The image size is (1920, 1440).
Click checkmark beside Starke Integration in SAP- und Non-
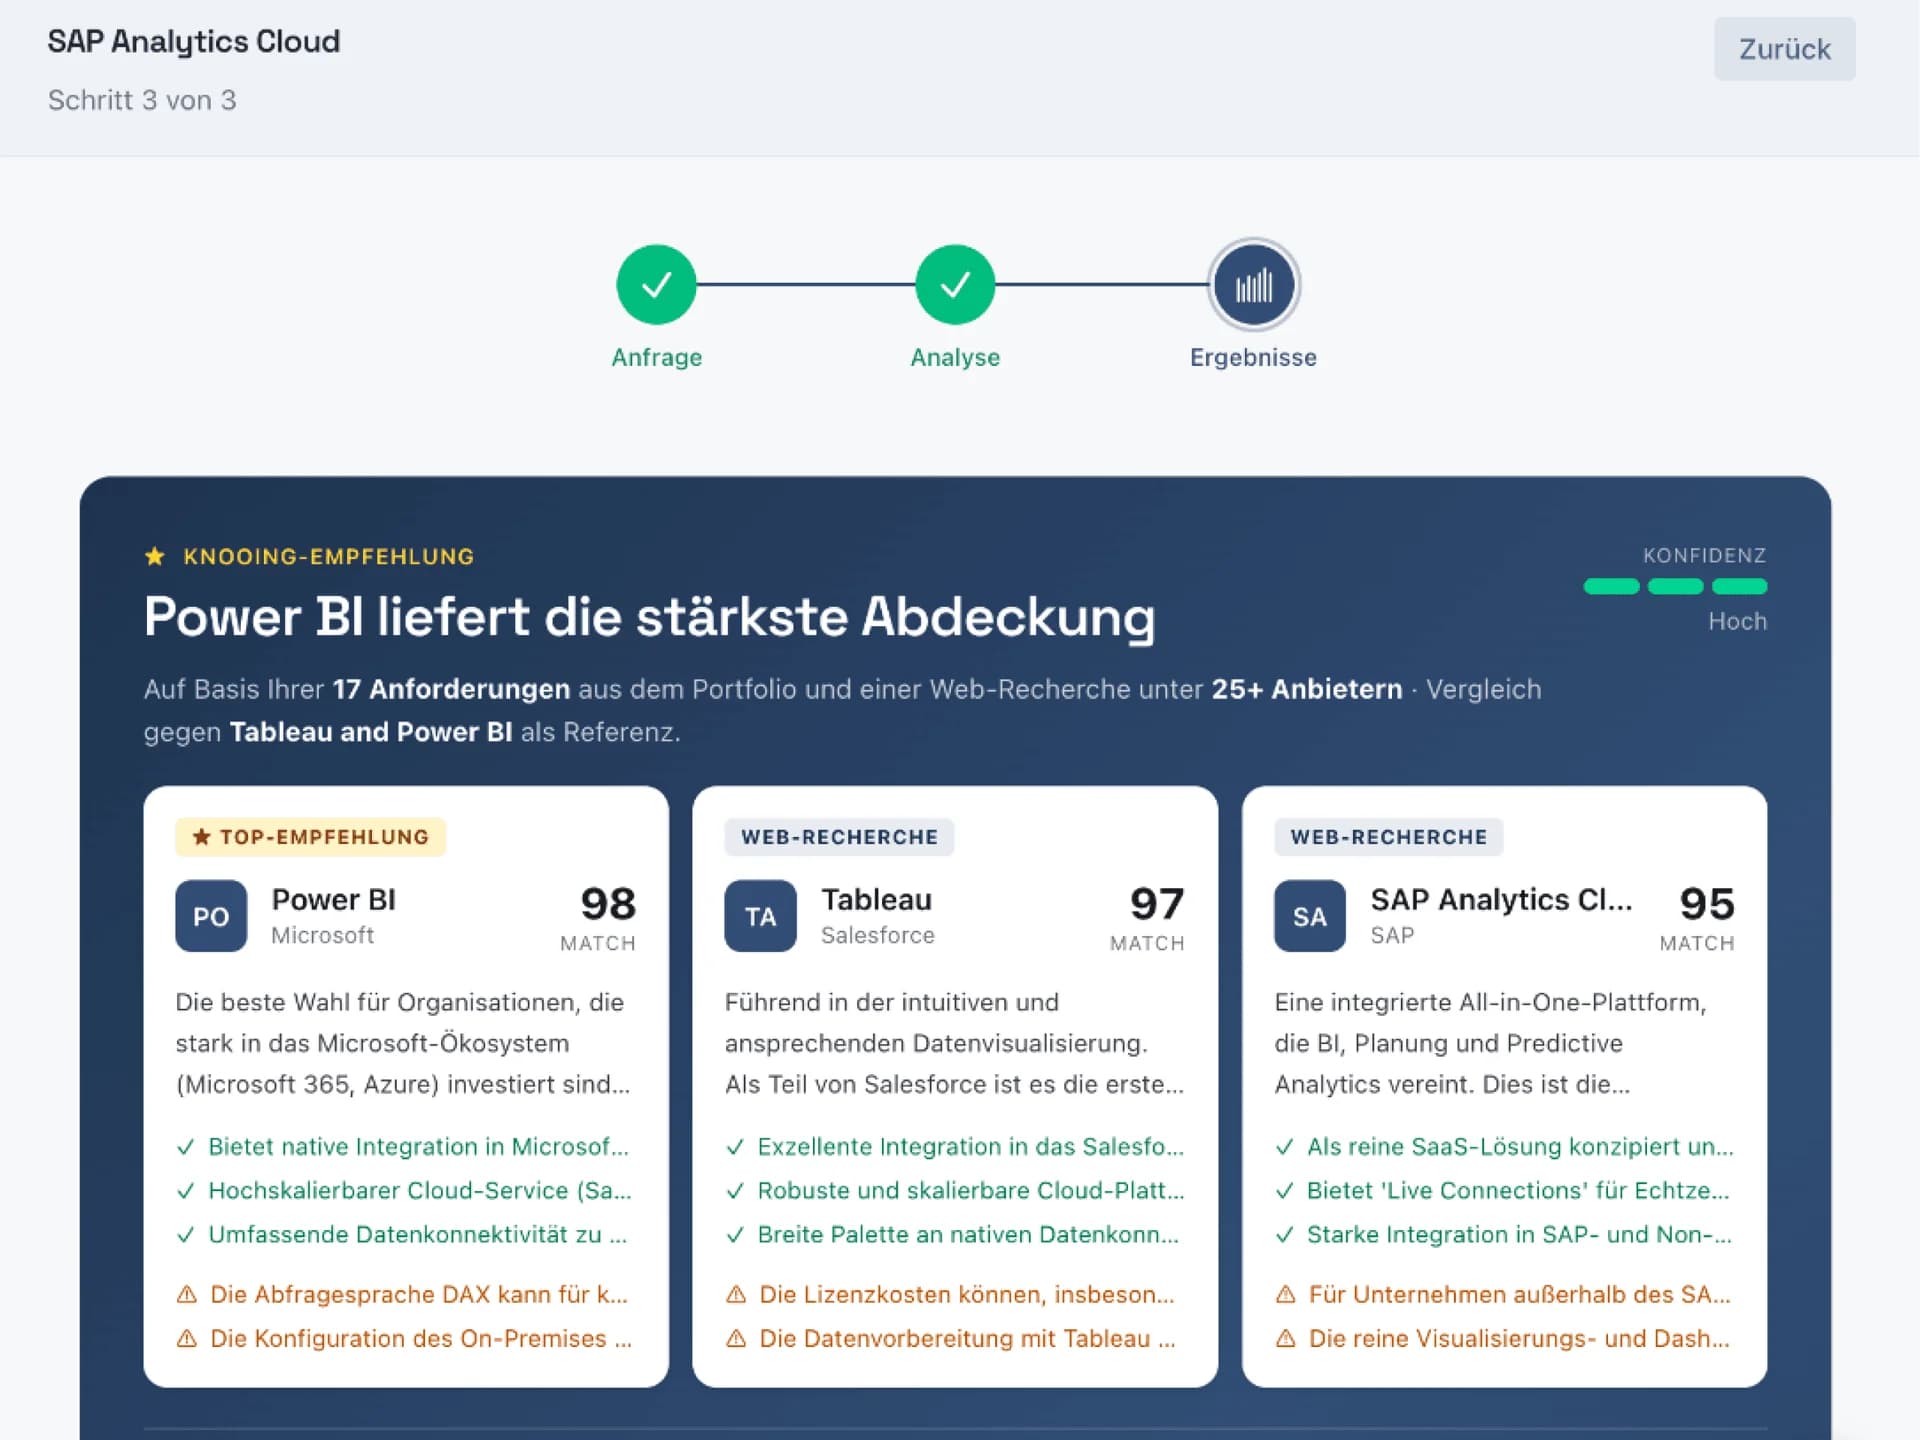click(x=1284, y=1235)
